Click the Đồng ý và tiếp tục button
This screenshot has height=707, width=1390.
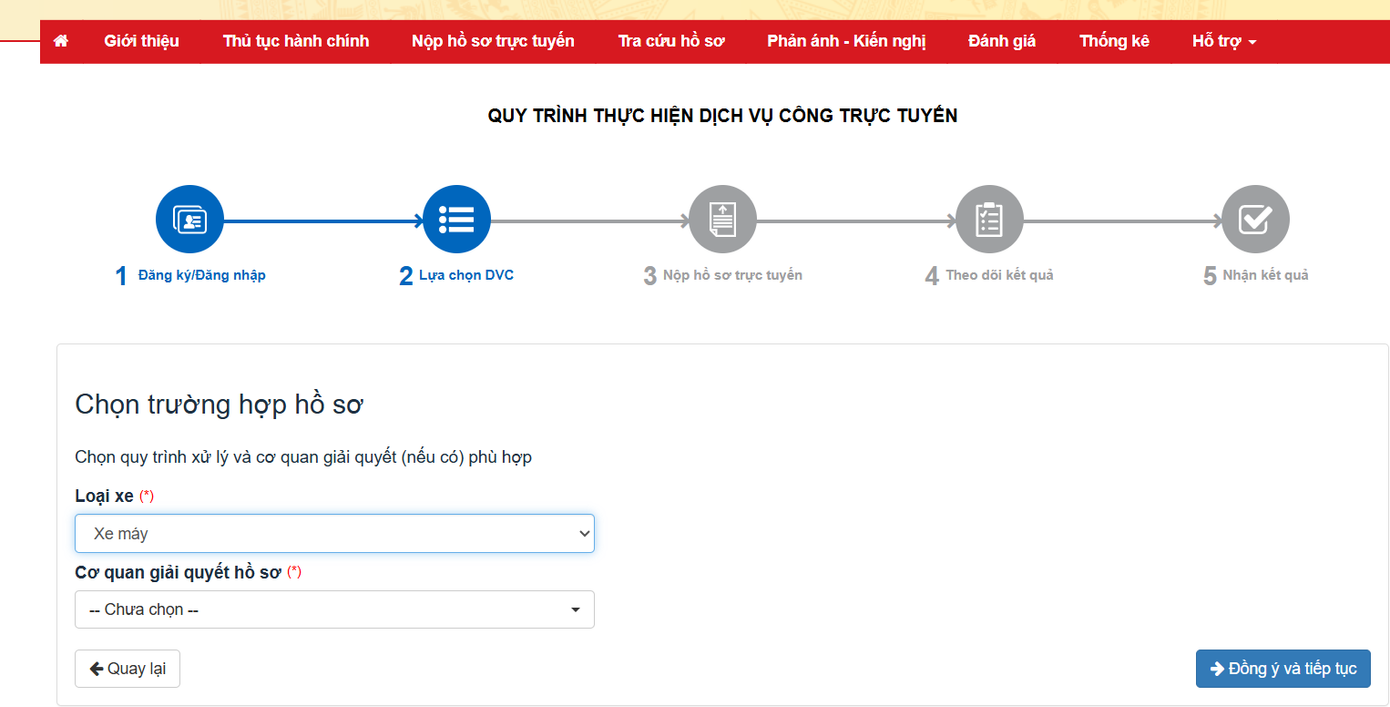(1283, 668)
